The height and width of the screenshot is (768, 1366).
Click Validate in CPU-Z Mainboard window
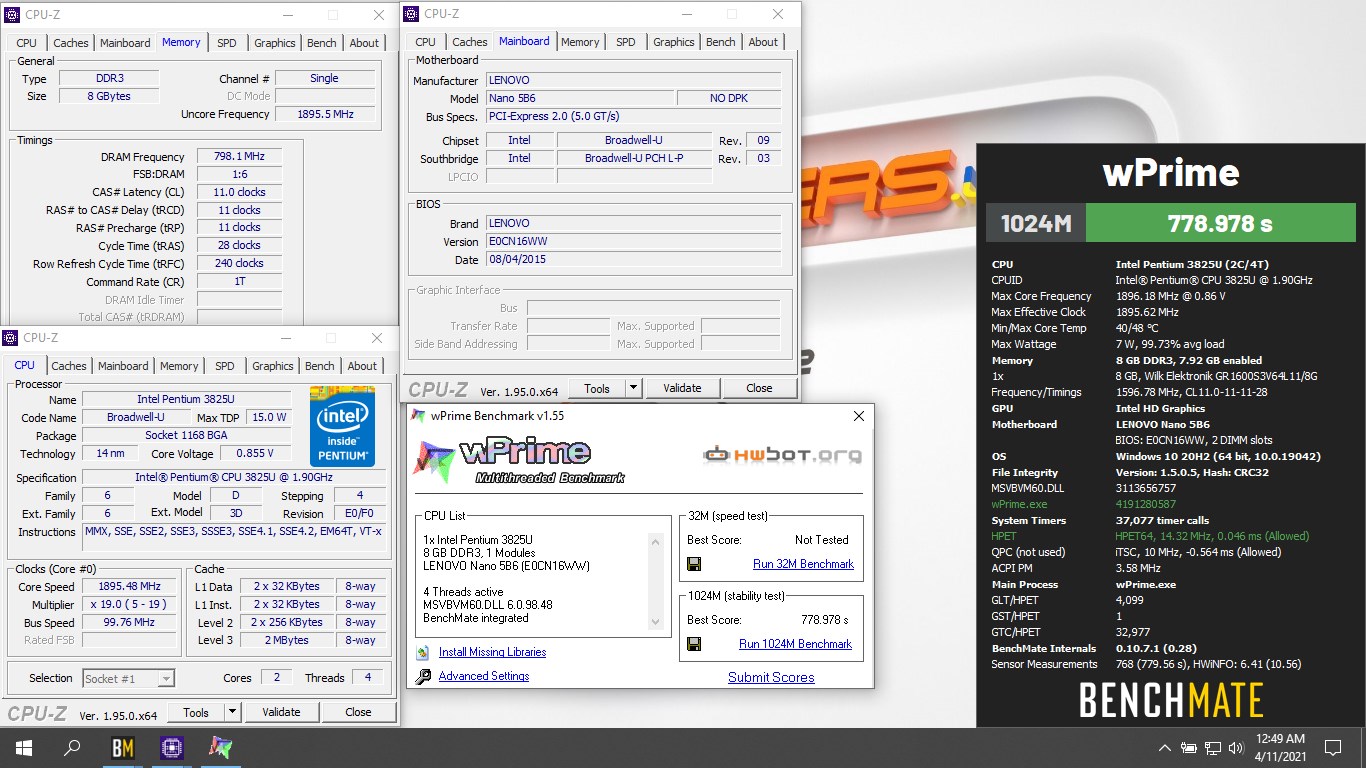682,388
